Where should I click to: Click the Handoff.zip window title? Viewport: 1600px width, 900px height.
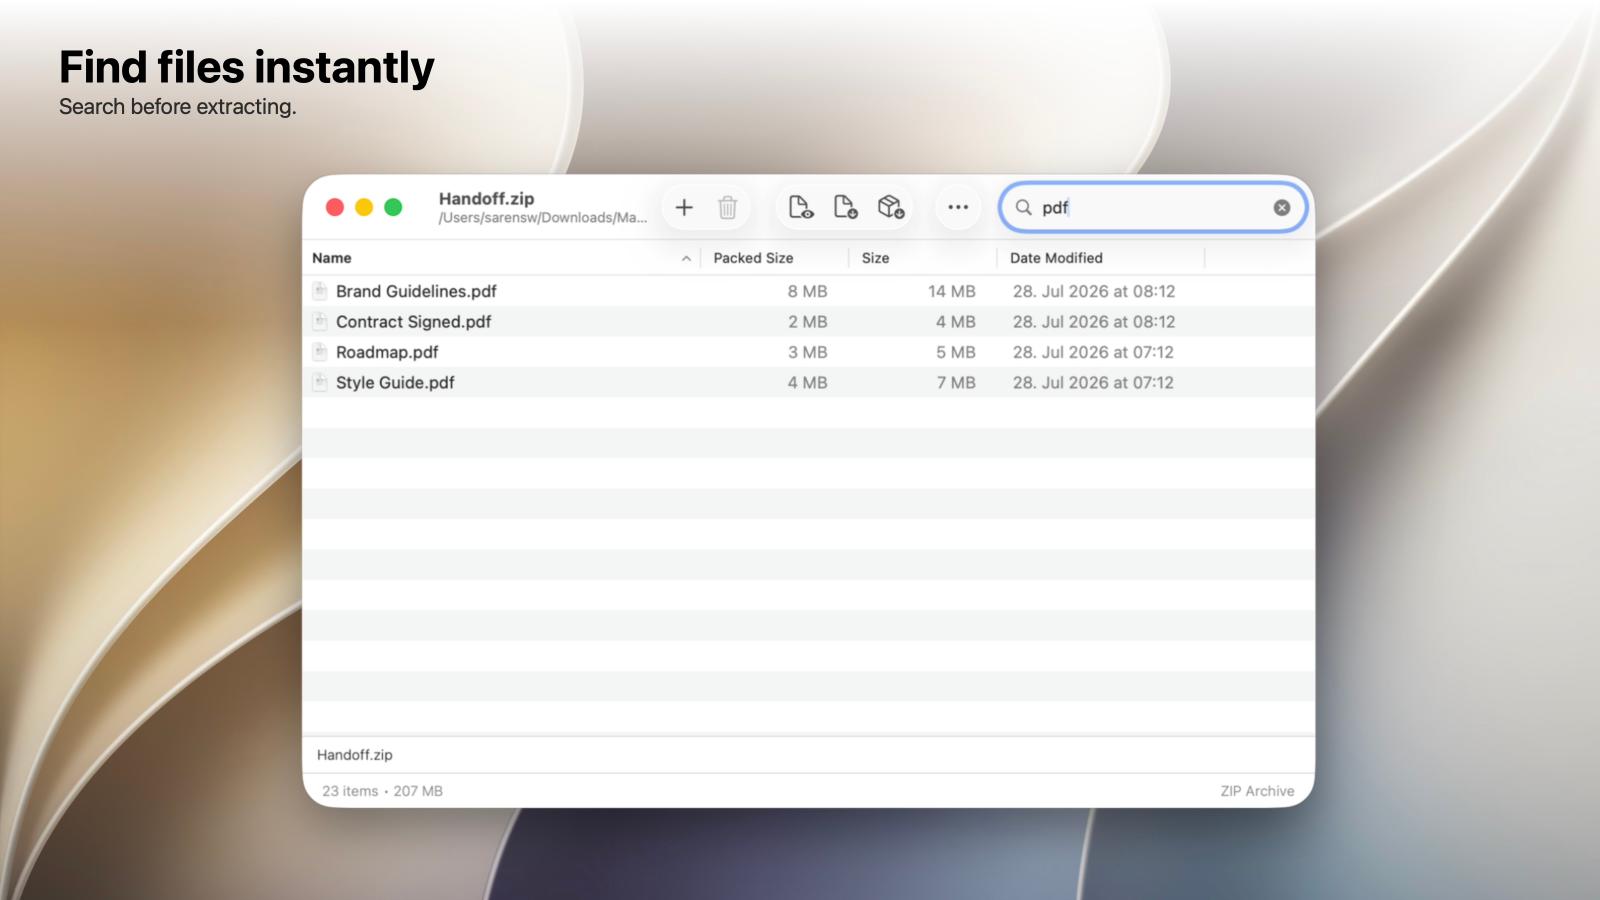click(x=486, y=198)
